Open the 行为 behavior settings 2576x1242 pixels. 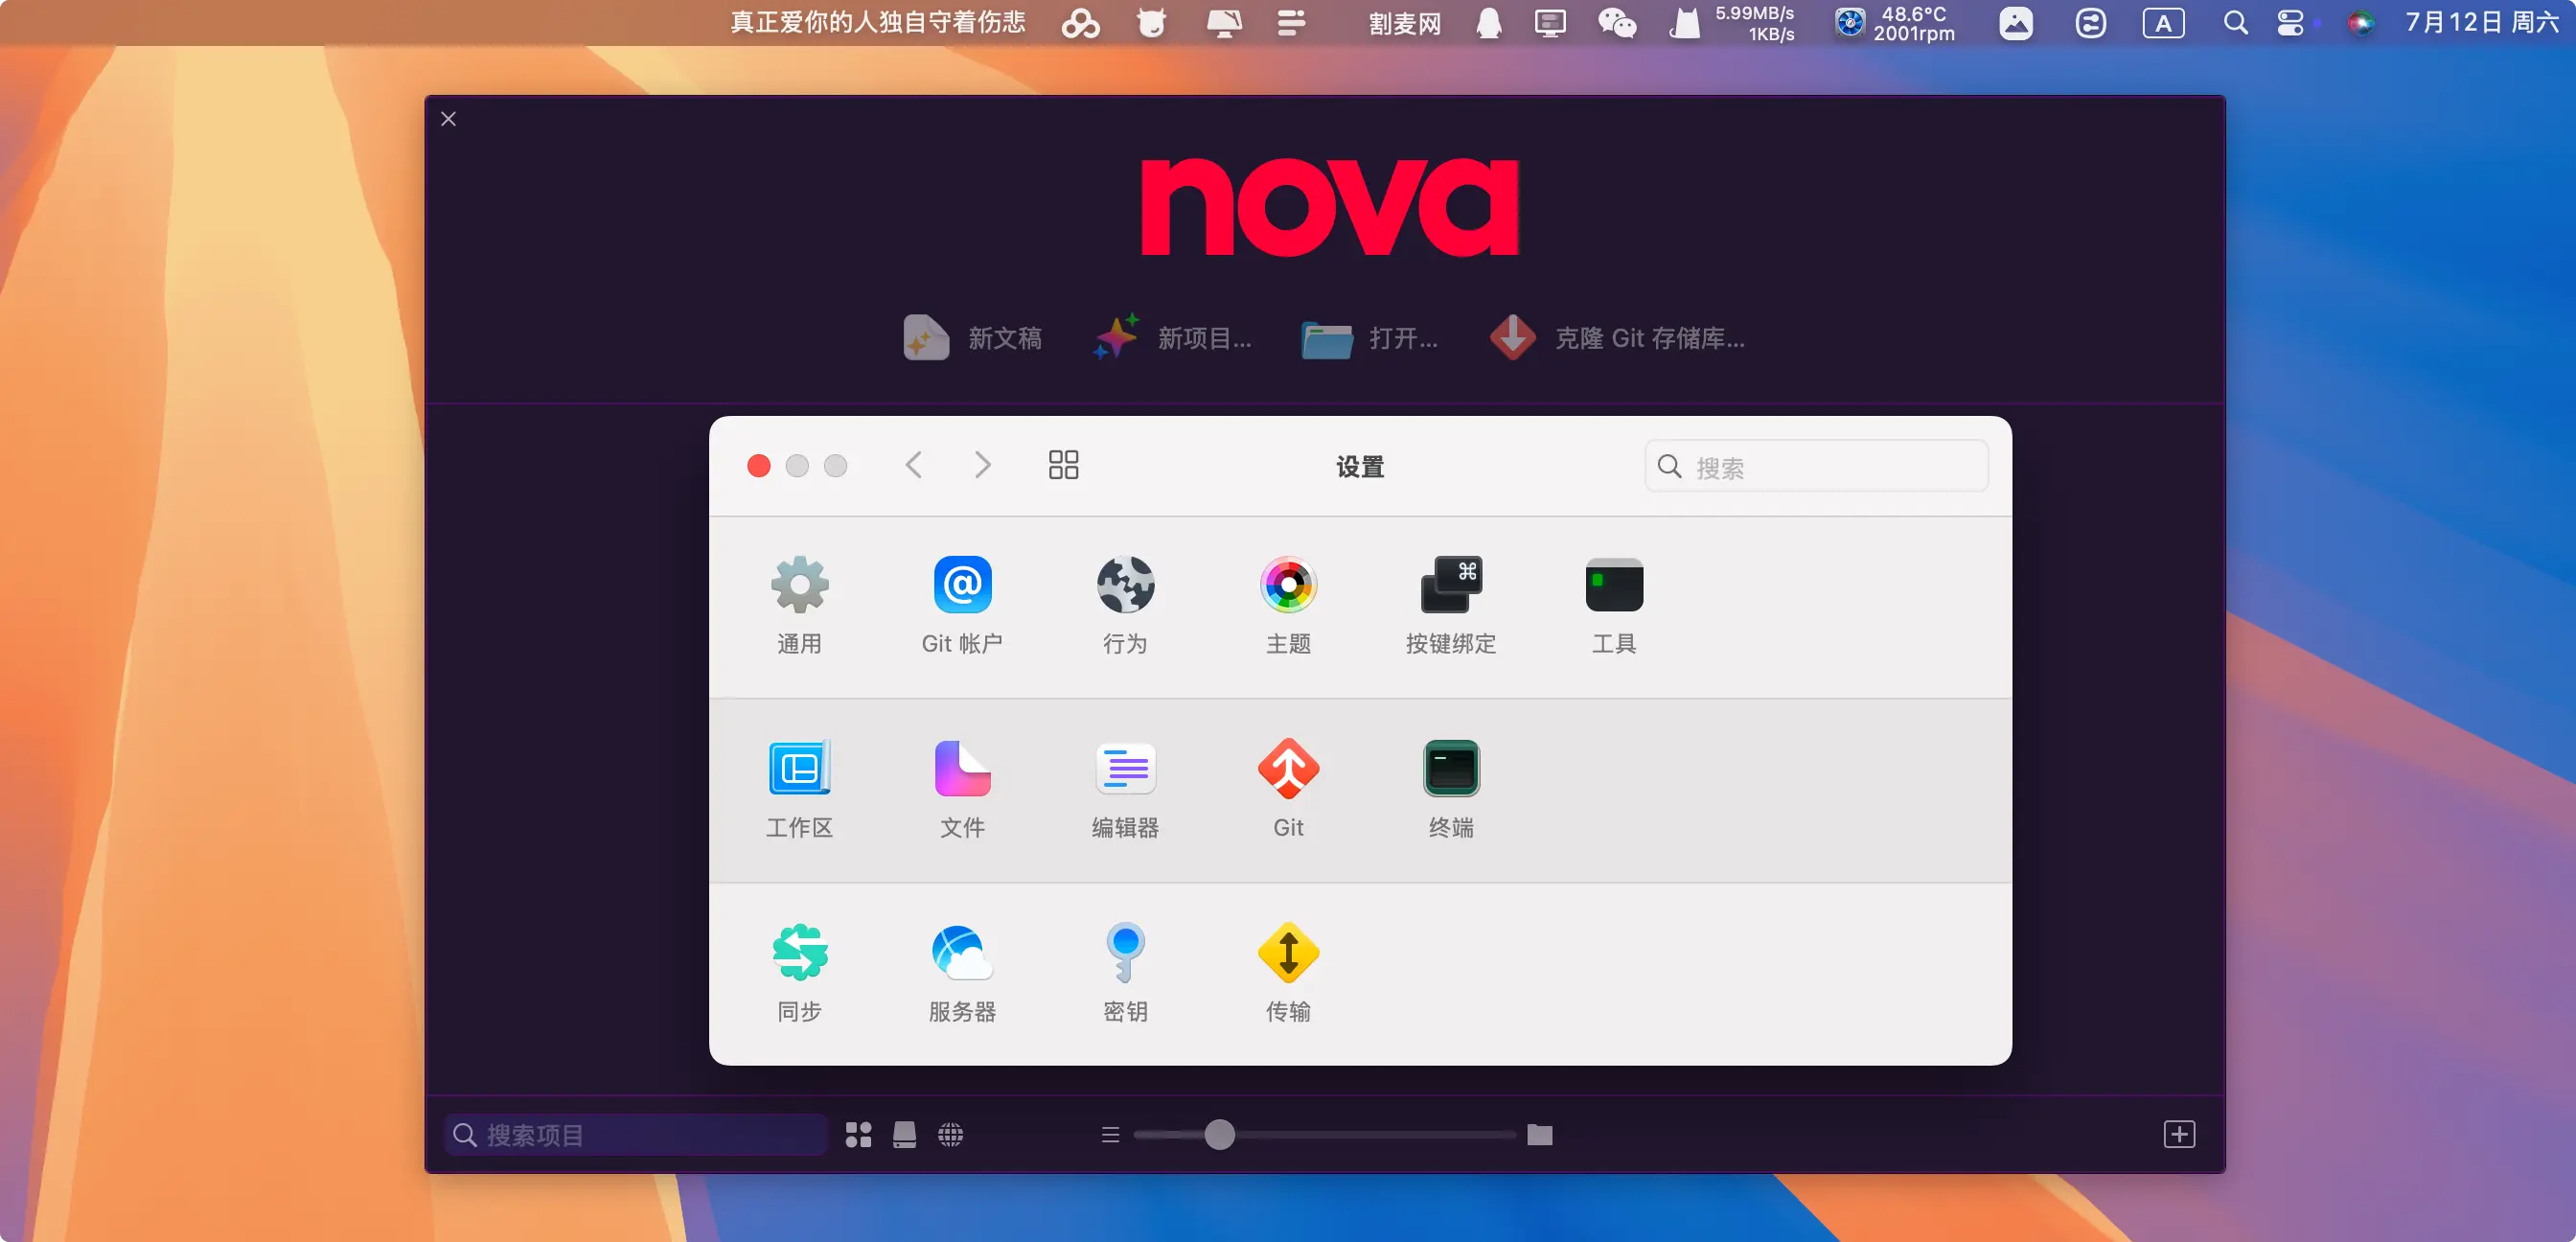pos(1125,586)
